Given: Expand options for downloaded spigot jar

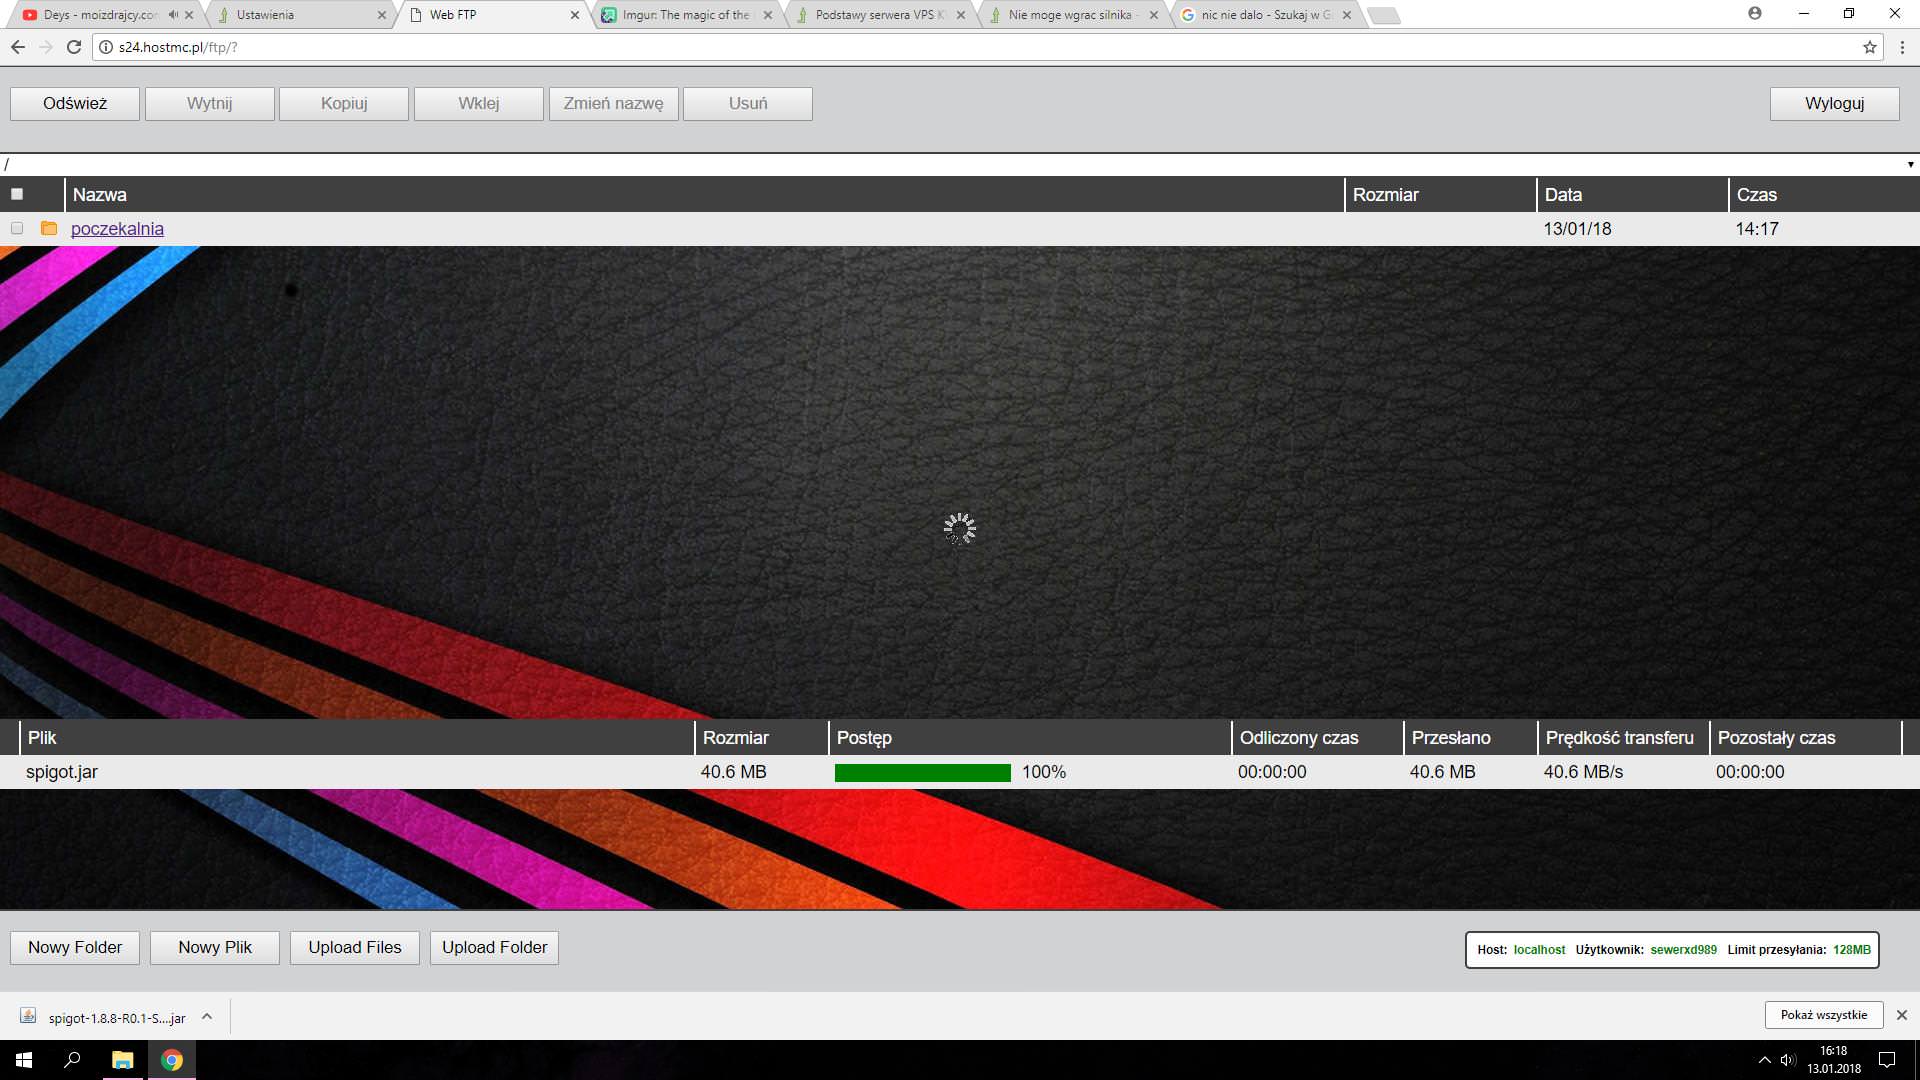Looking at the screenshot, I should [x=207, y=1017].
